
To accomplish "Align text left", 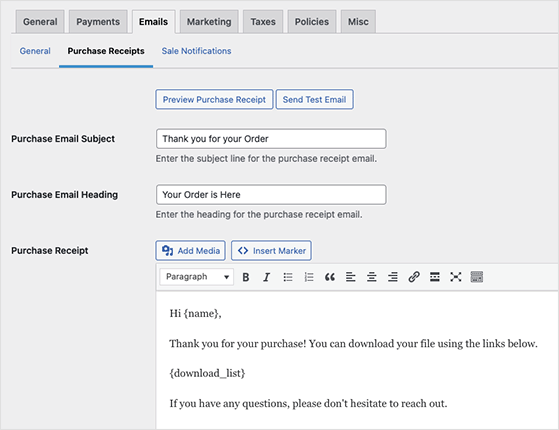I will tap(351, 277).
